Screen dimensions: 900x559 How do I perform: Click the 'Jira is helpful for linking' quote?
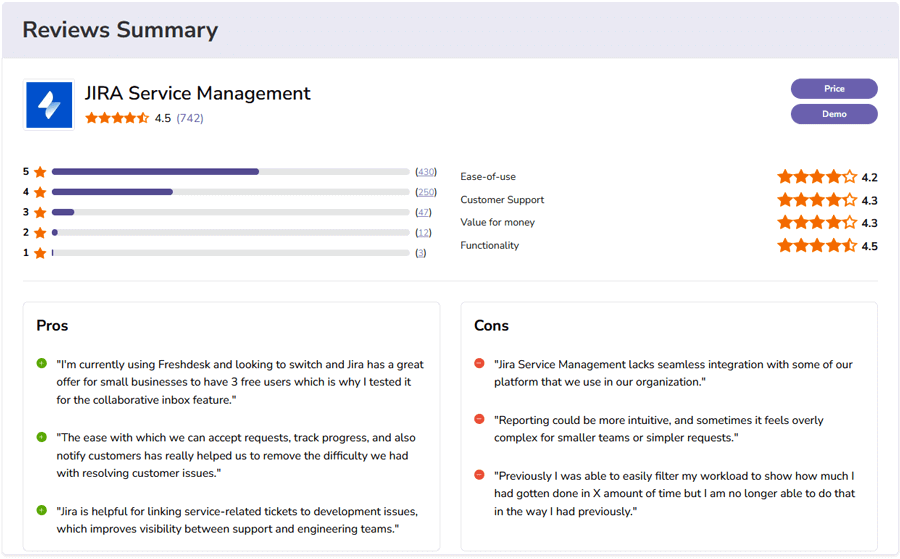coord(237,520)
